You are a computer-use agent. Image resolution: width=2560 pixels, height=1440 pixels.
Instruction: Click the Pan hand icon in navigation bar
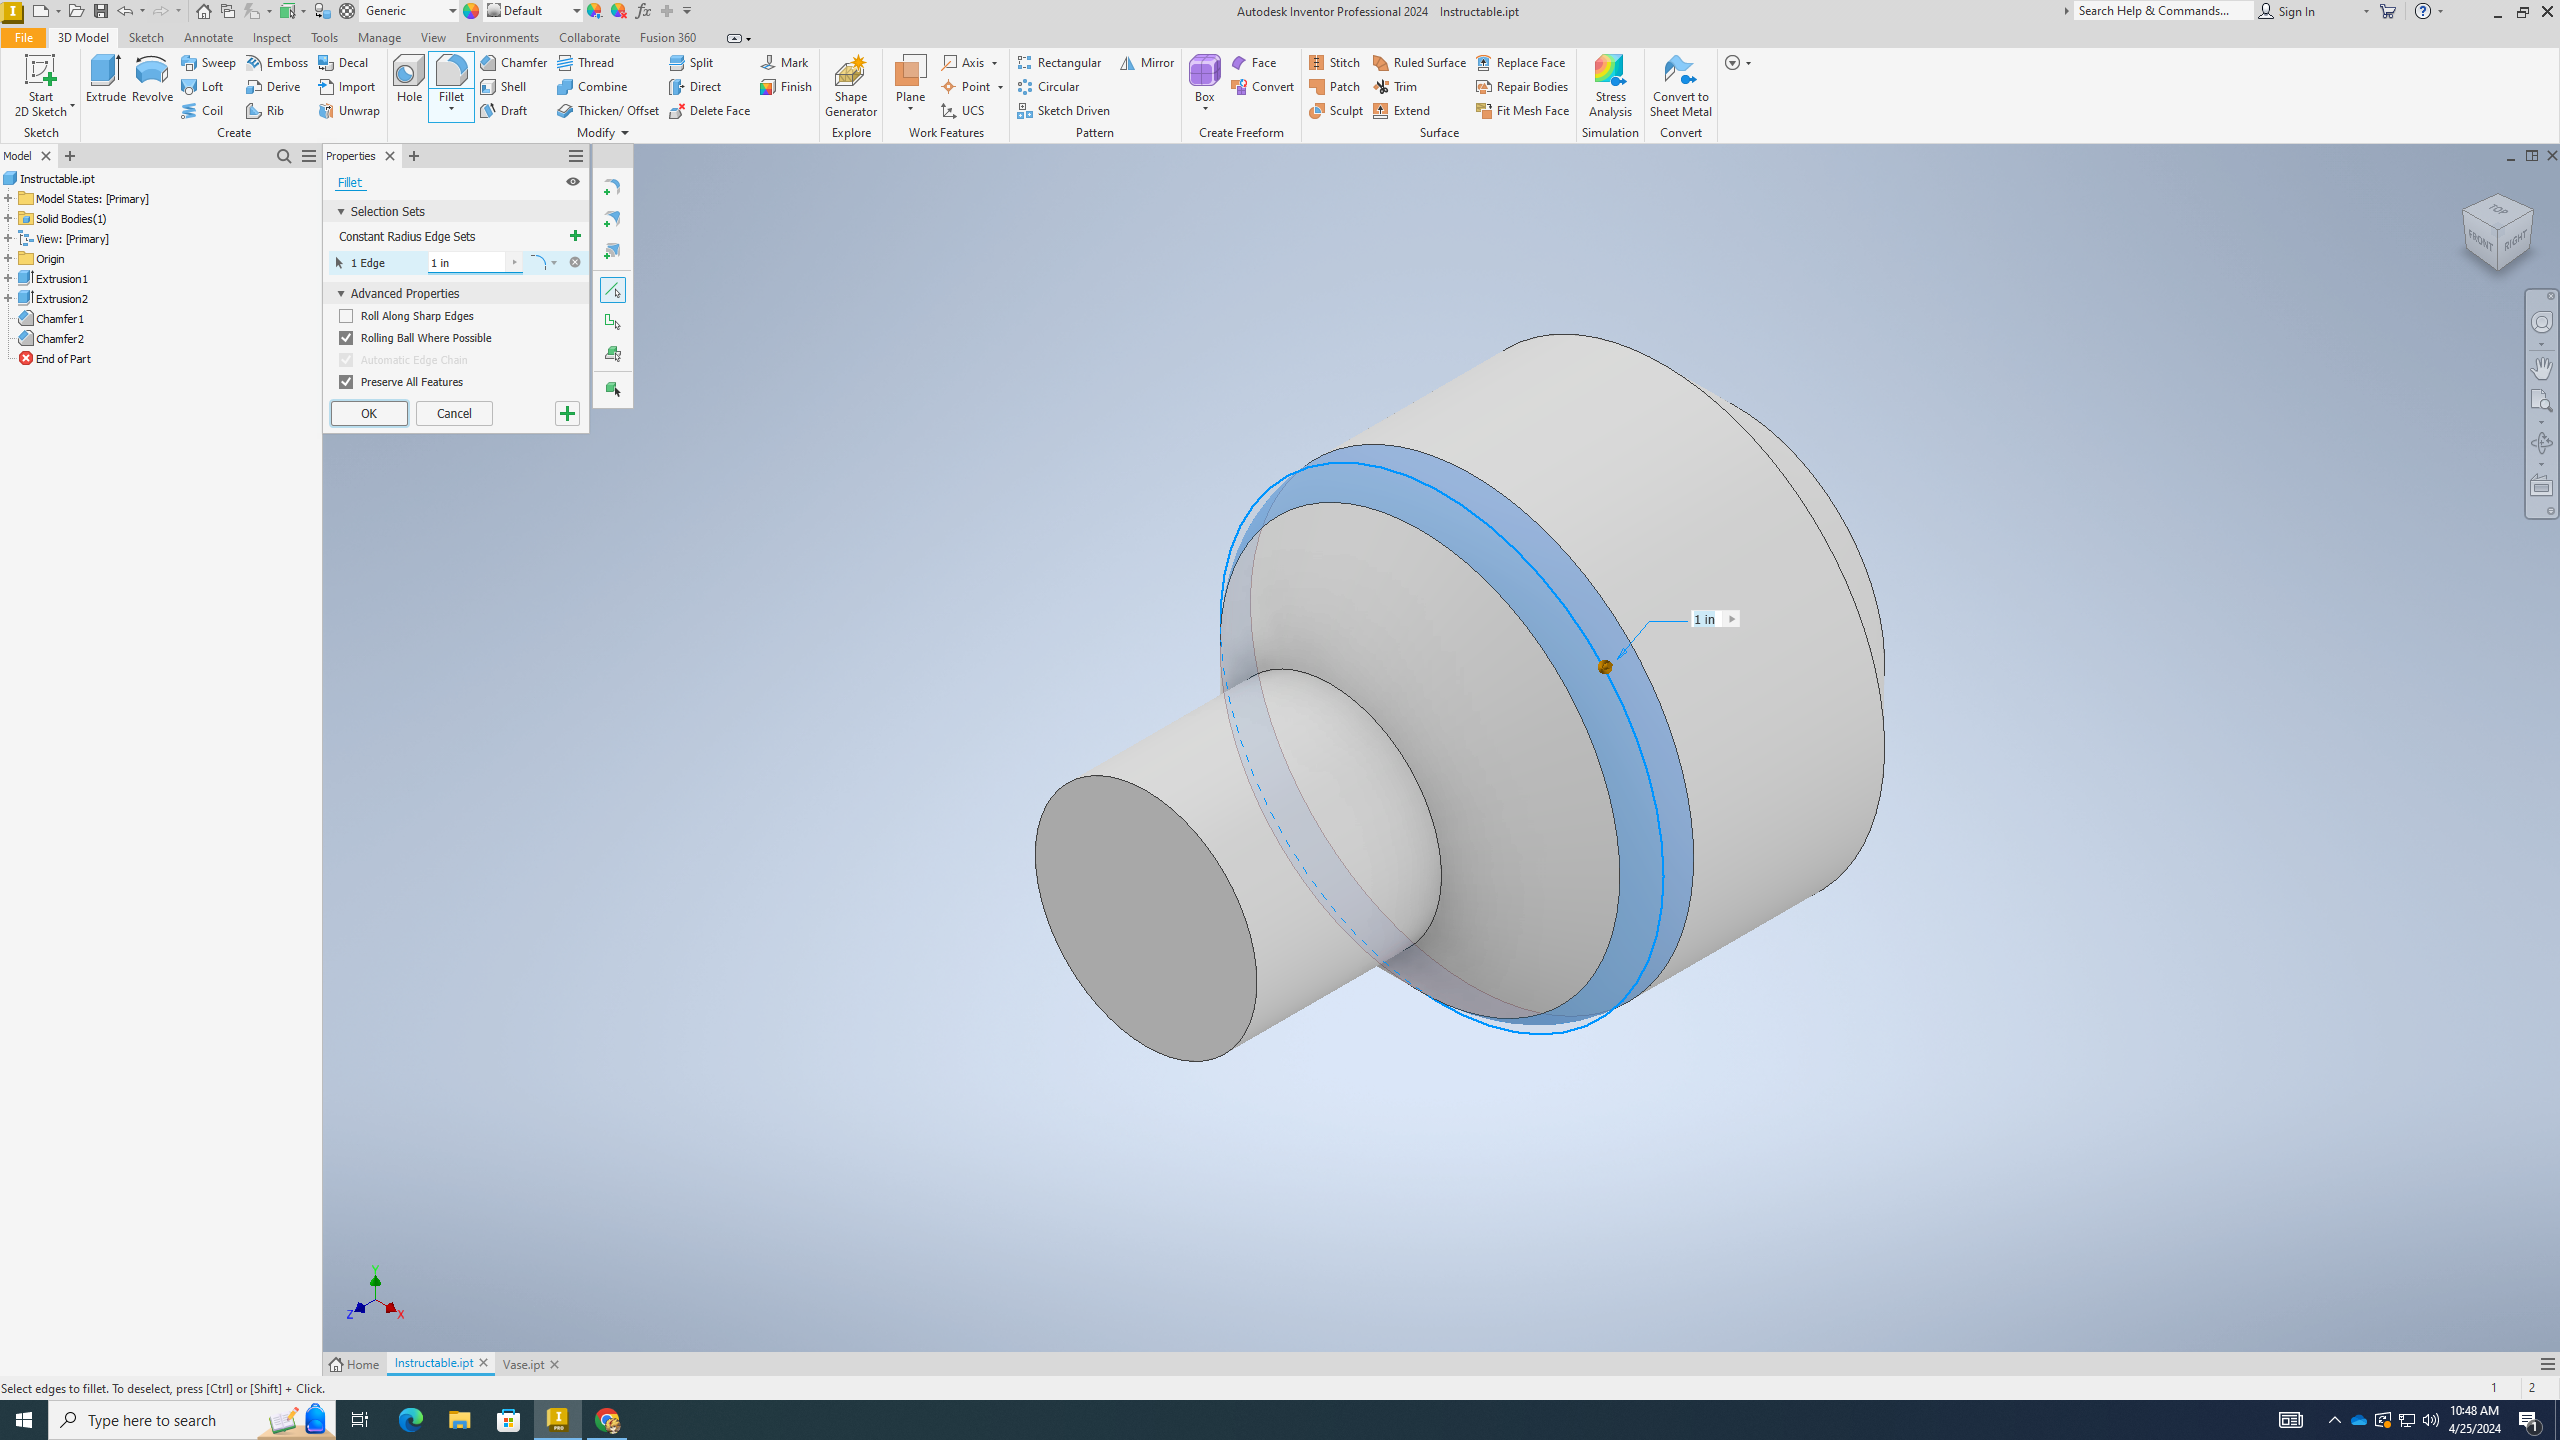pyautogui.click(x=2541, y=367)
